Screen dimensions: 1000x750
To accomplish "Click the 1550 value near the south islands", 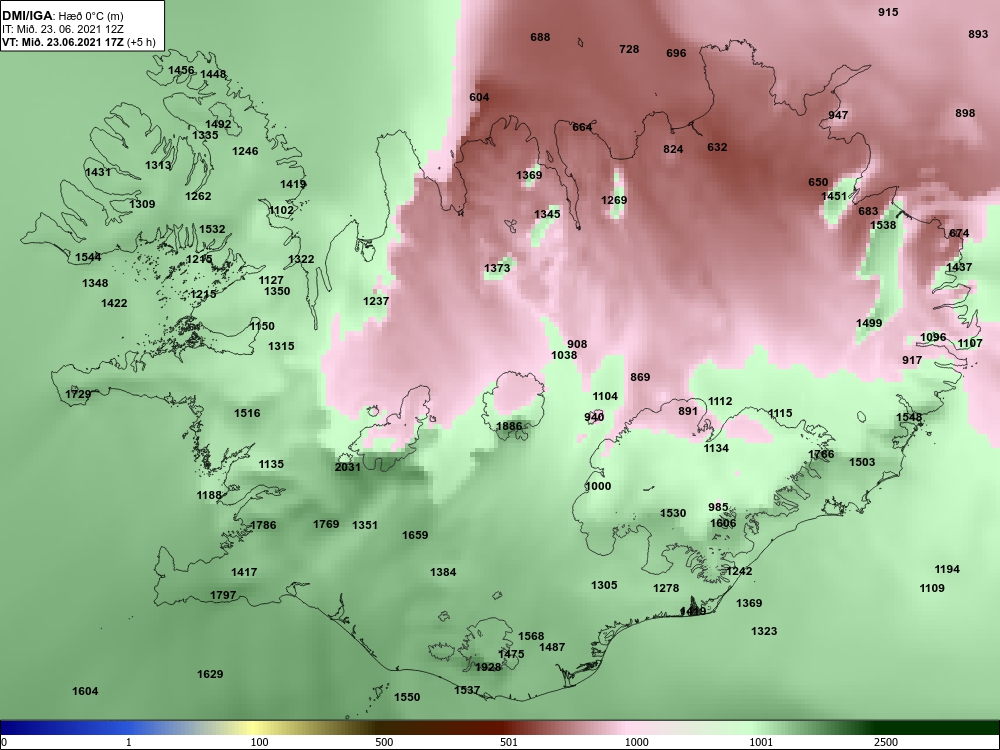I will [x=407, y=697].
